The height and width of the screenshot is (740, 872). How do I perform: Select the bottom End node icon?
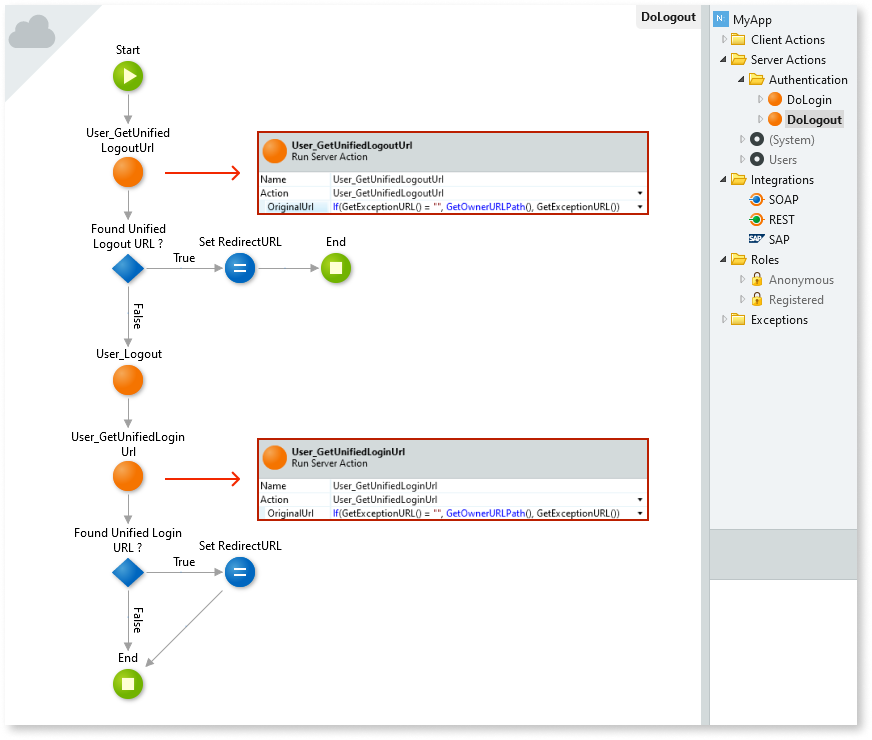pos(128,684)
